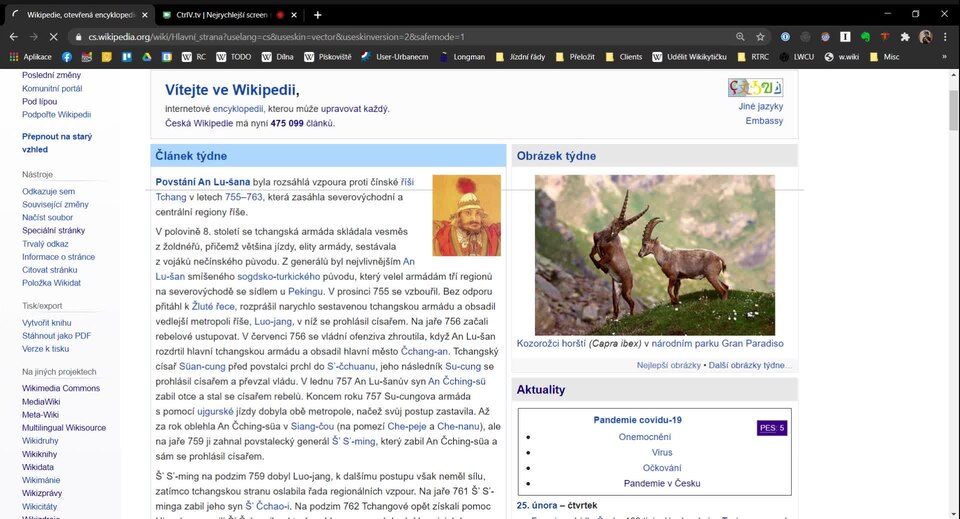Screen dimensions: 960x519
Task: Open the Udělit Wikikytičku bookmark
Action: [689, 57]
